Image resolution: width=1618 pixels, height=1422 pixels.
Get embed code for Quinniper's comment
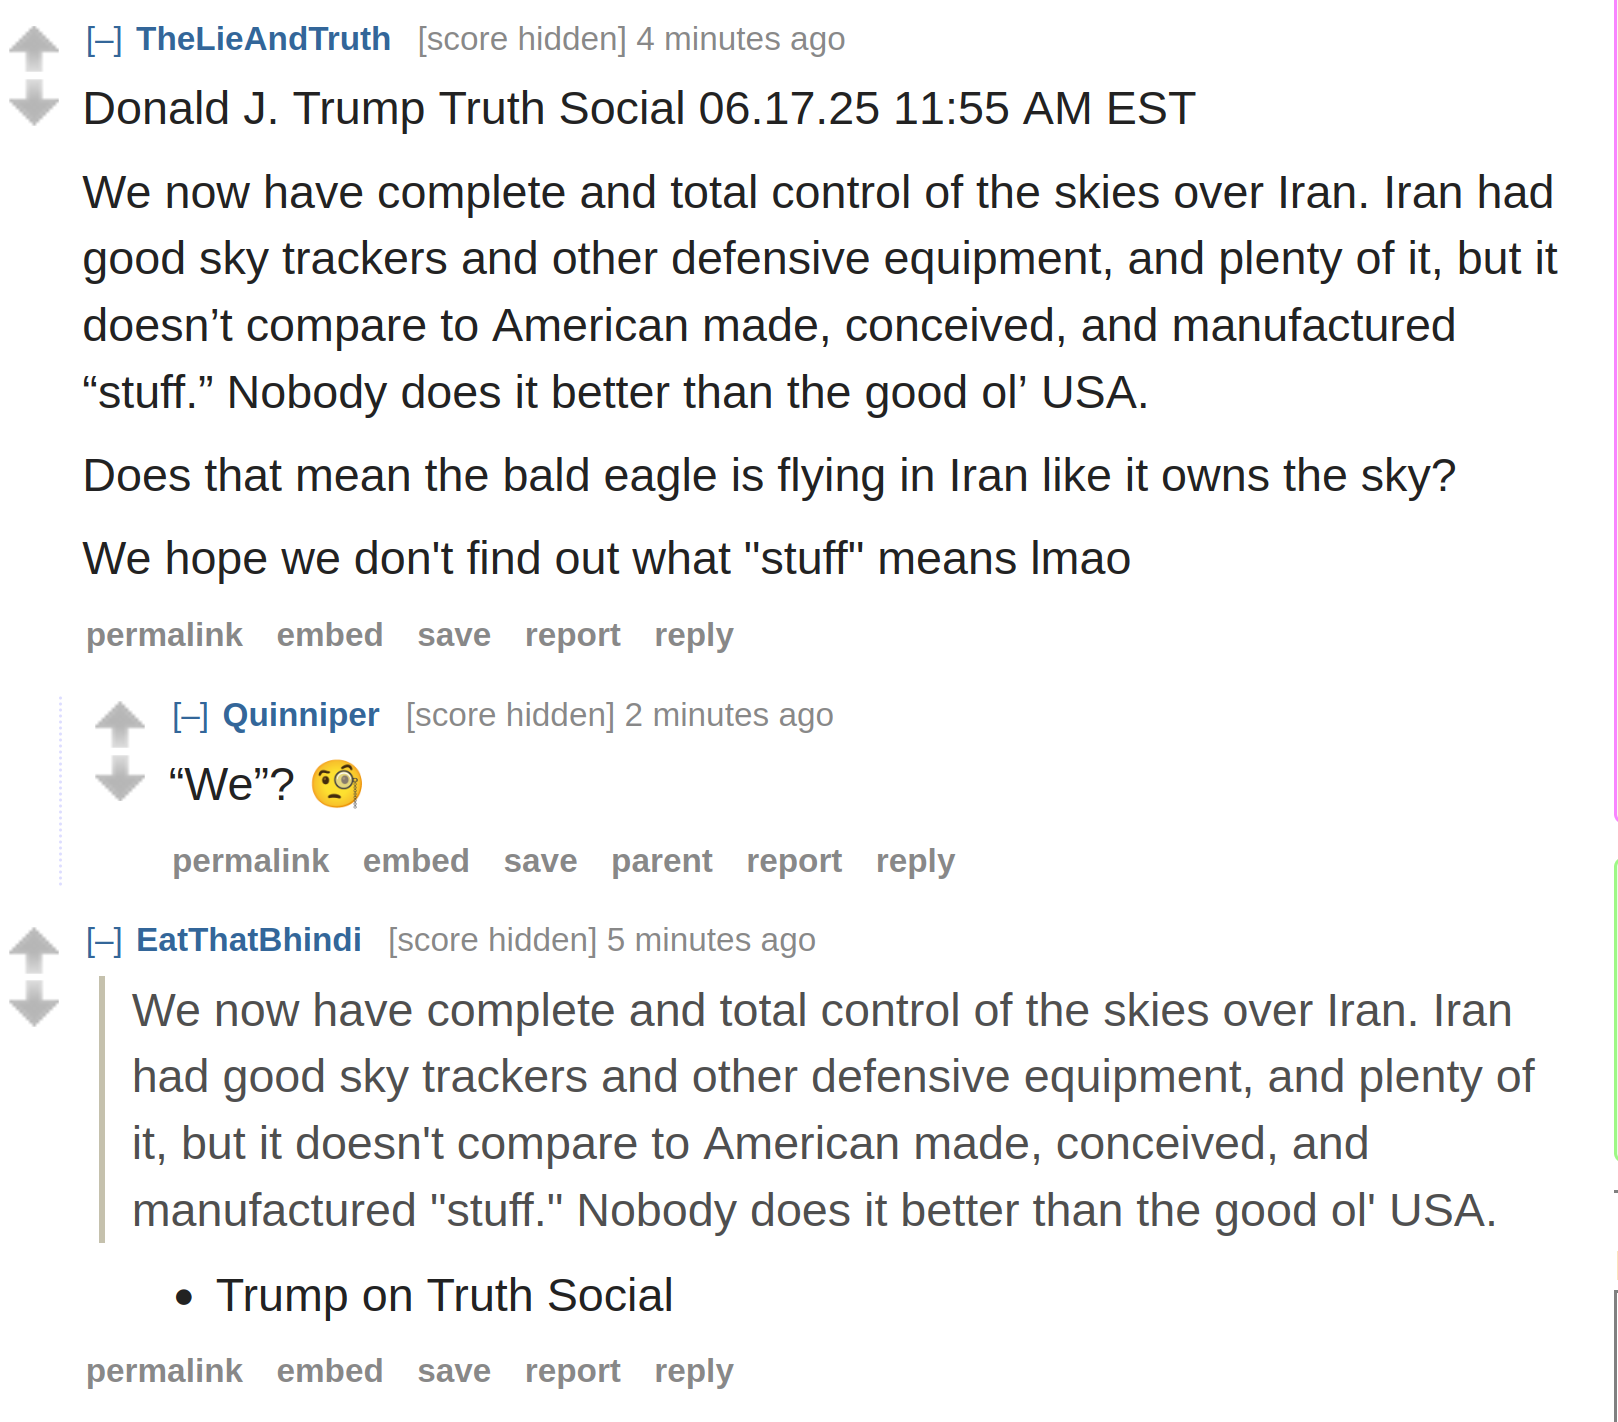pos(416,861)
